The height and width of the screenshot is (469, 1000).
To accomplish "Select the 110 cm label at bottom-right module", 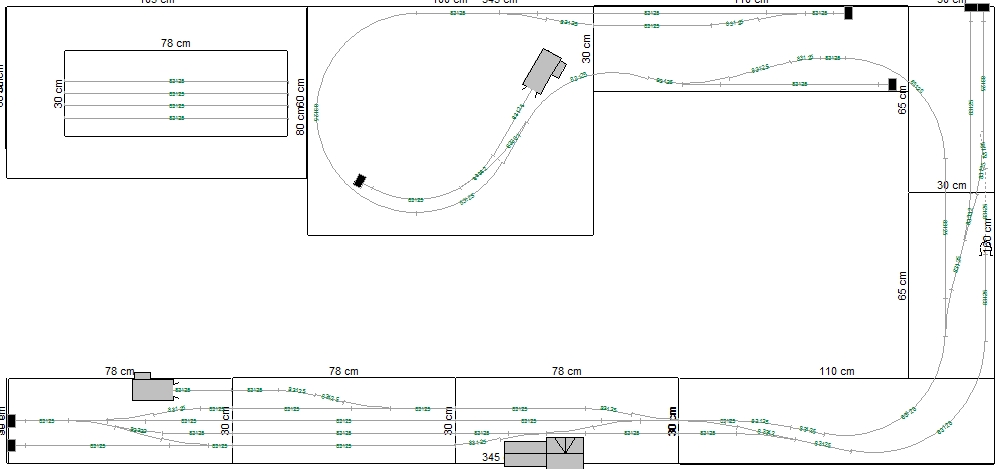I will pyautogui.click(x=836, y=371).
